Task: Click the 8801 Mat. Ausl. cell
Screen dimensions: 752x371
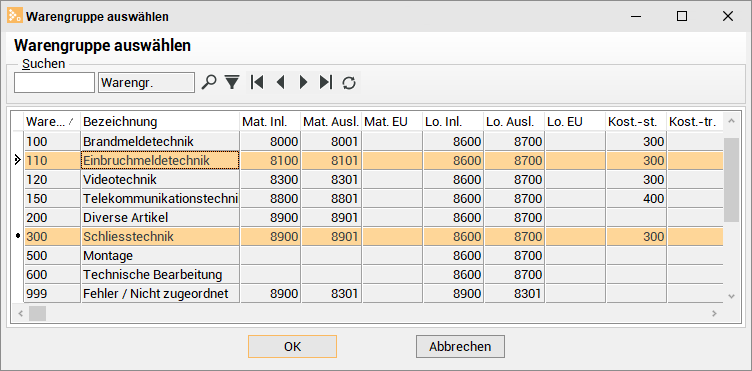Action: (331, 198)
